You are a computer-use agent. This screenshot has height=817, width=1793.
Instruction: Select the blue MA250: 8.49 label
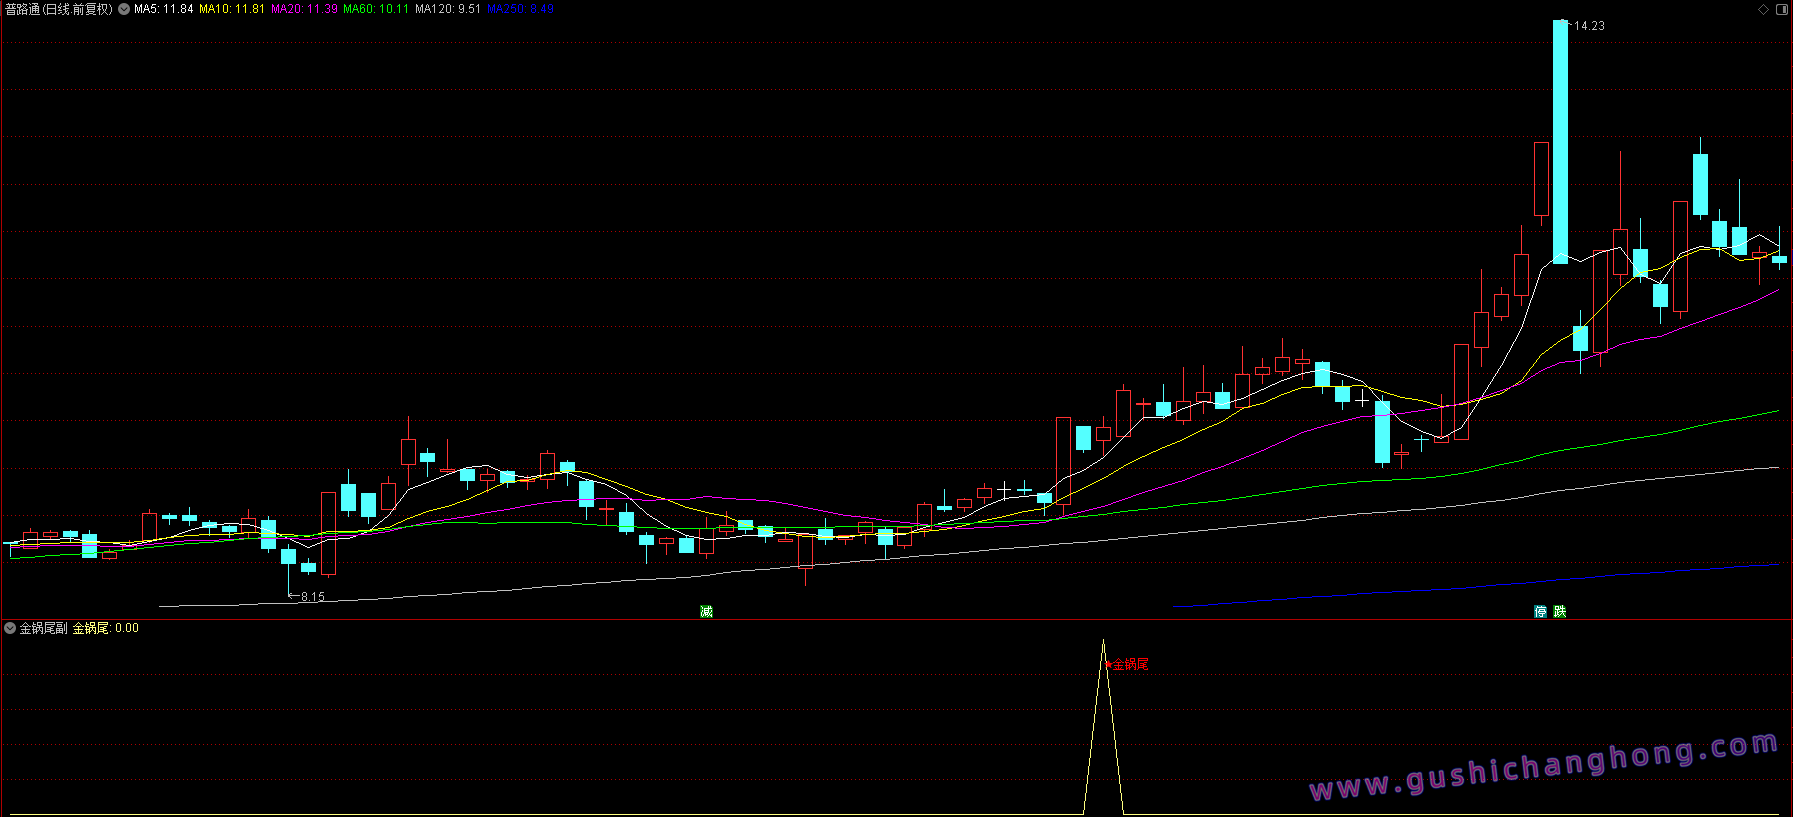[x=521, y=9]
